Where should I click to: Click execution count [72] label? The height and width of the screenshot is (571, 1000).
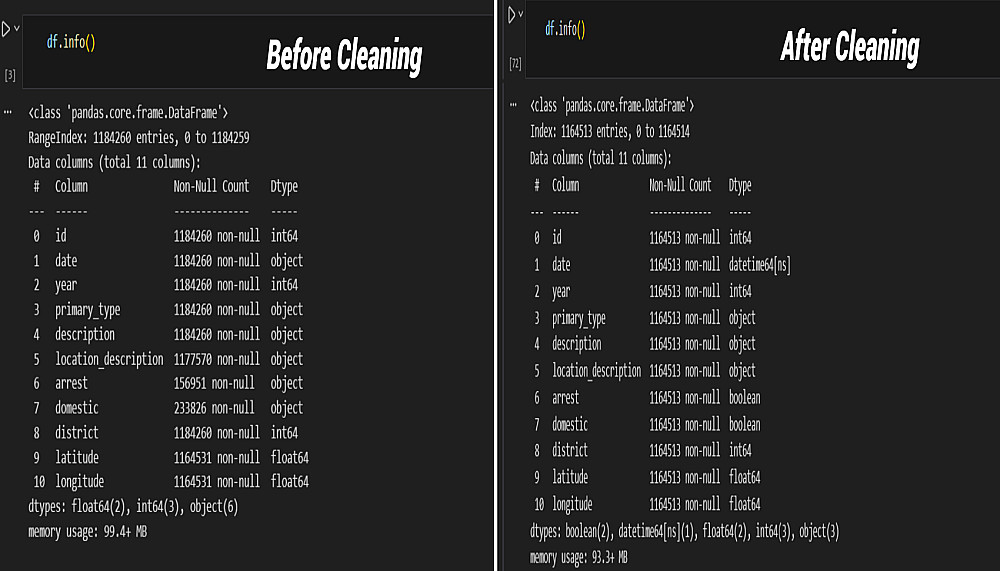[x=515, y=64]
